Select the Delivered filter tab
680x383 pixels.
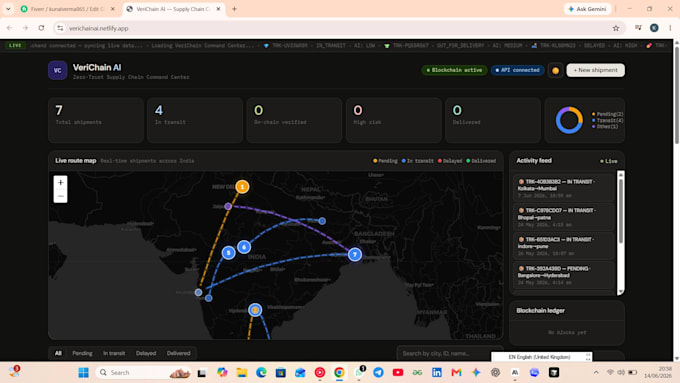pyautogui.click(x=179, y=354)
